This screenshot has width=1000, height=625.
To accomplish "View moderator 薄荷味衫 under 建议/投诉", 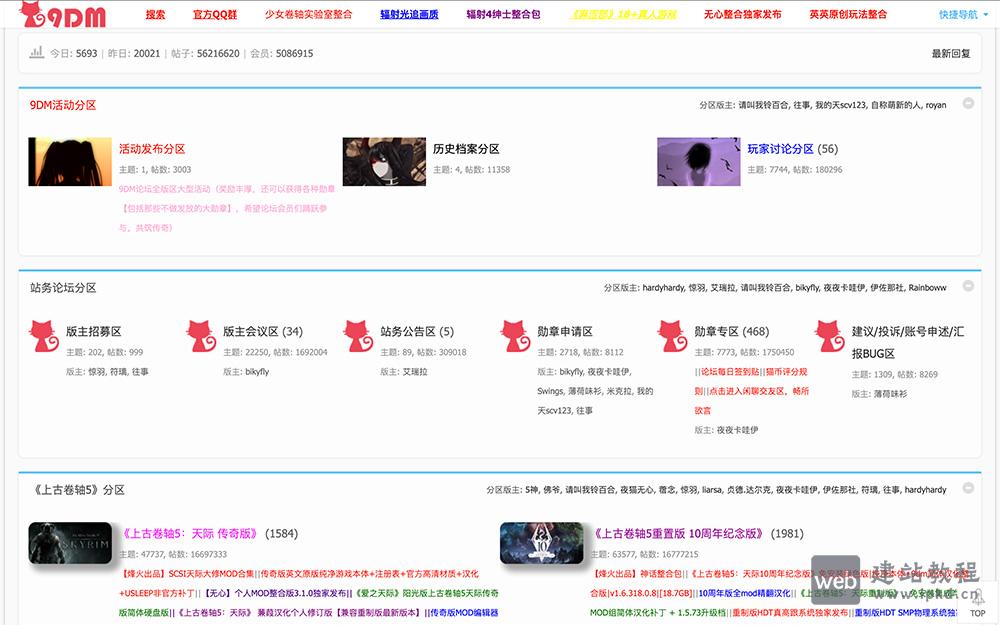I will coord(890,394).
